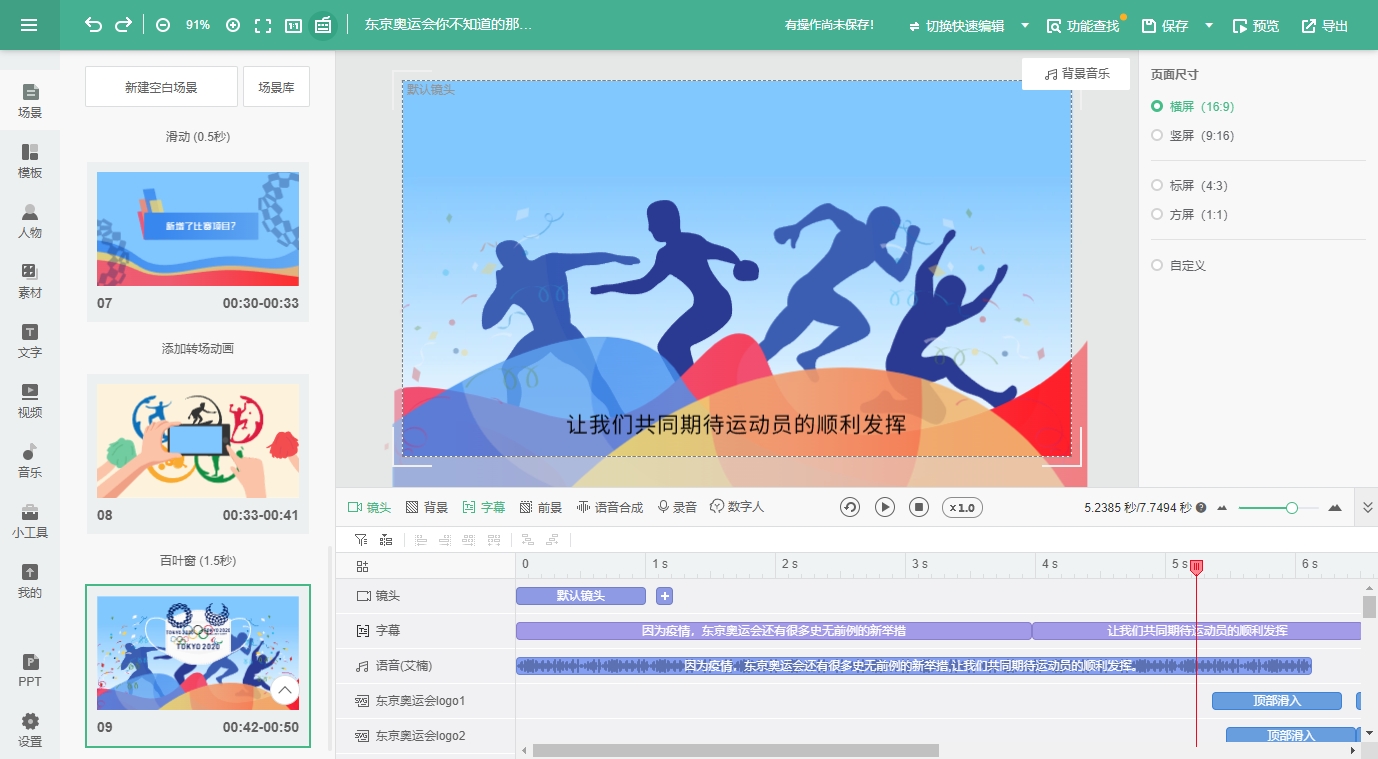The width and height of the screenshot is (1378, 759).
Task: Expand the 保存 dropdown arrow
Action: pyautogui.click(x=1209, y=25)
